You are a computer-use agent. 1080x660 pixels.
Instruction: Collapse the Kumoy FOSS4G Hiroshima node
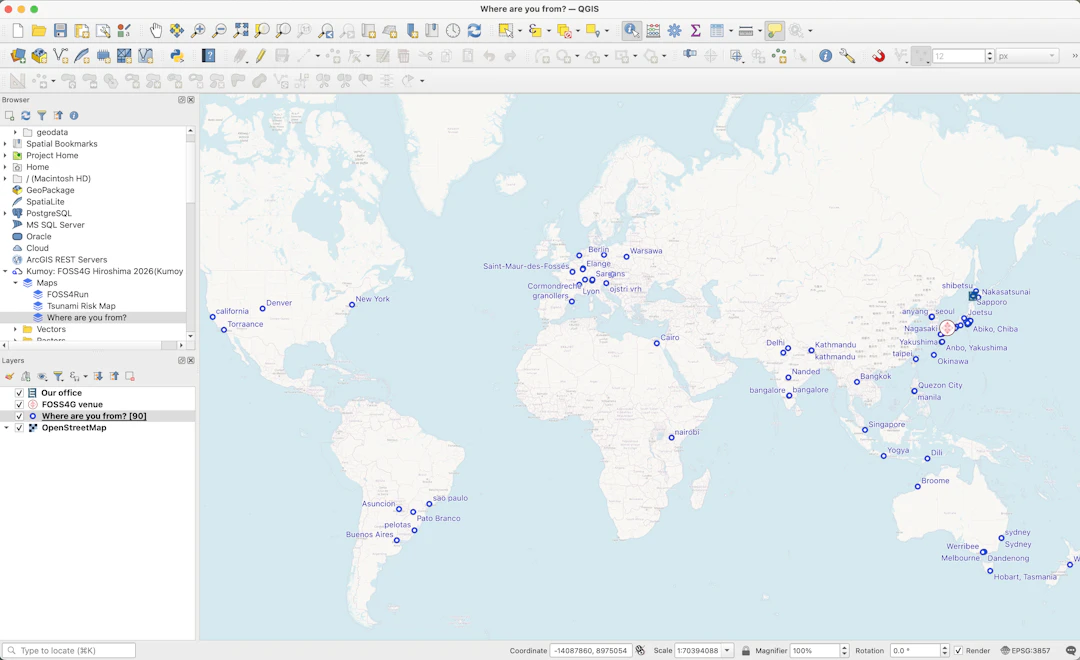[x=6, y=271]
